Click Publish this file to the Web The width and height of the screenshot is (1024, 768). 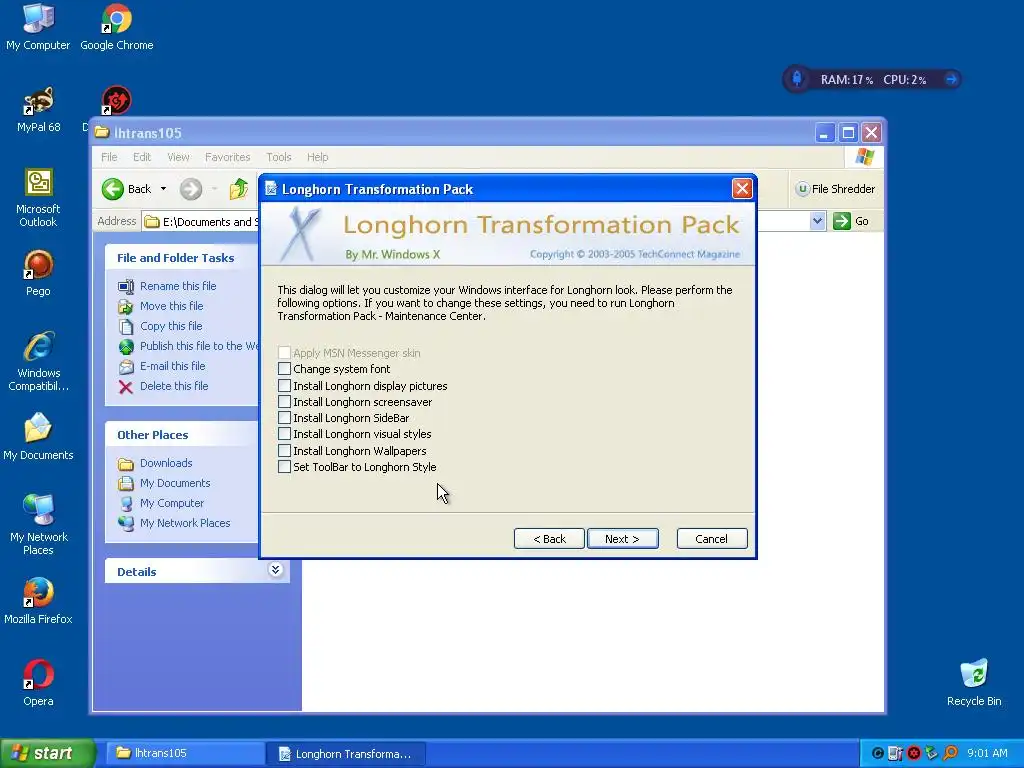(x=199, y=346)
